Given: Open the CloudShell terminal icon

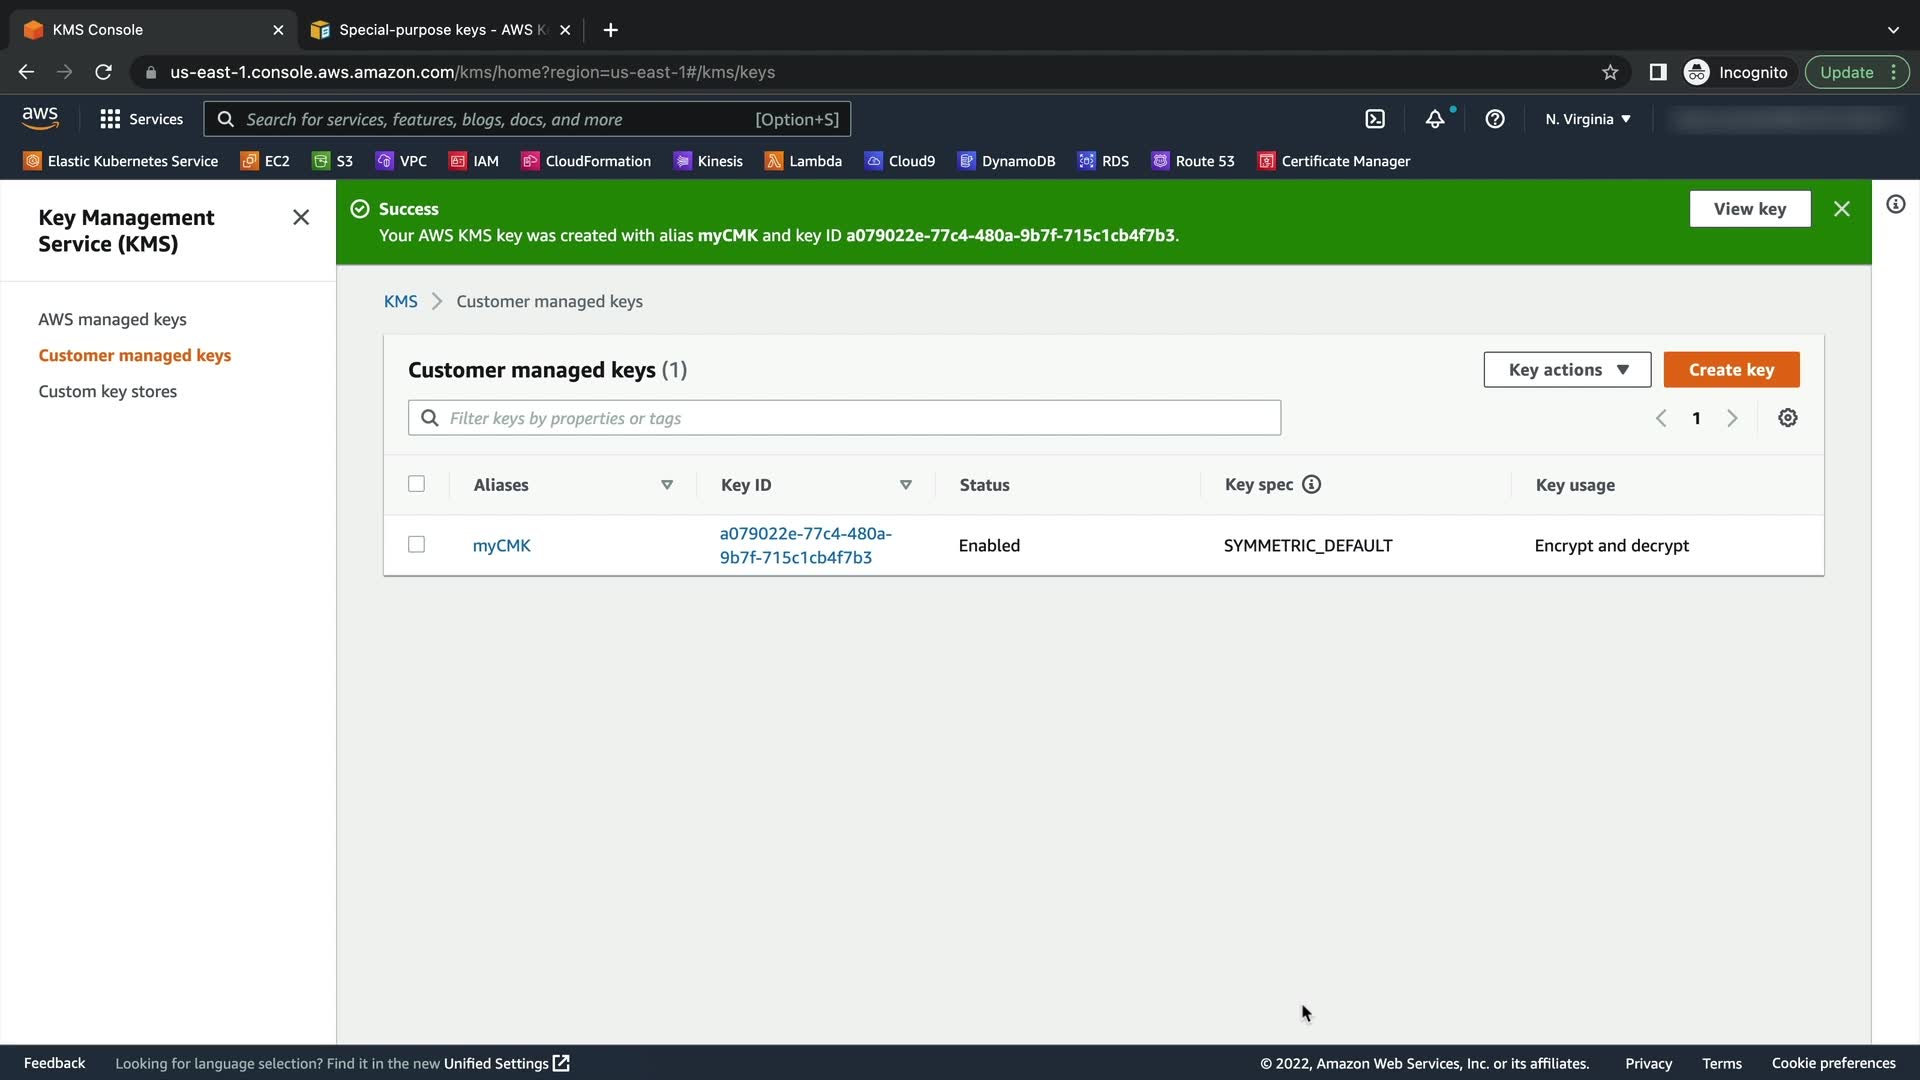Looking at the screenshot, I should click(x=1375, y=119).
